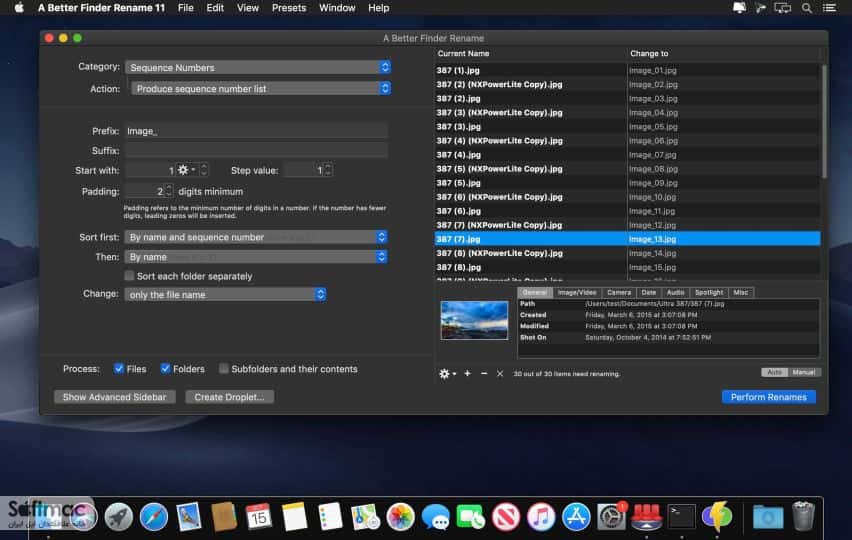Click in the Prefix text field
The width and height of the screenshot is (852, 540).
(256, 131)
